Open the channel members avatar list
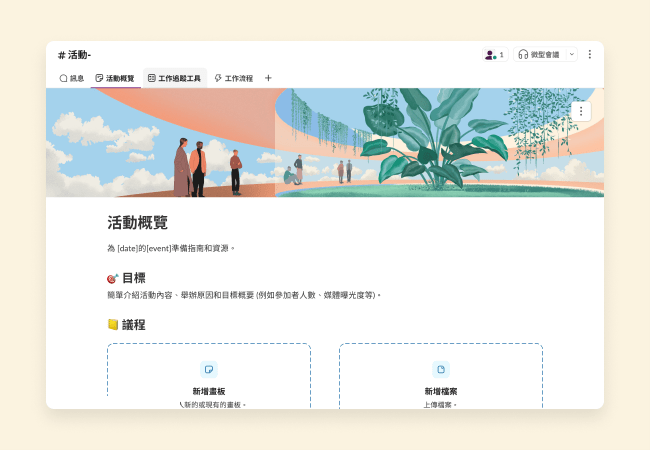The width and height of the screenshot is (650, 450). pos(494,54)
